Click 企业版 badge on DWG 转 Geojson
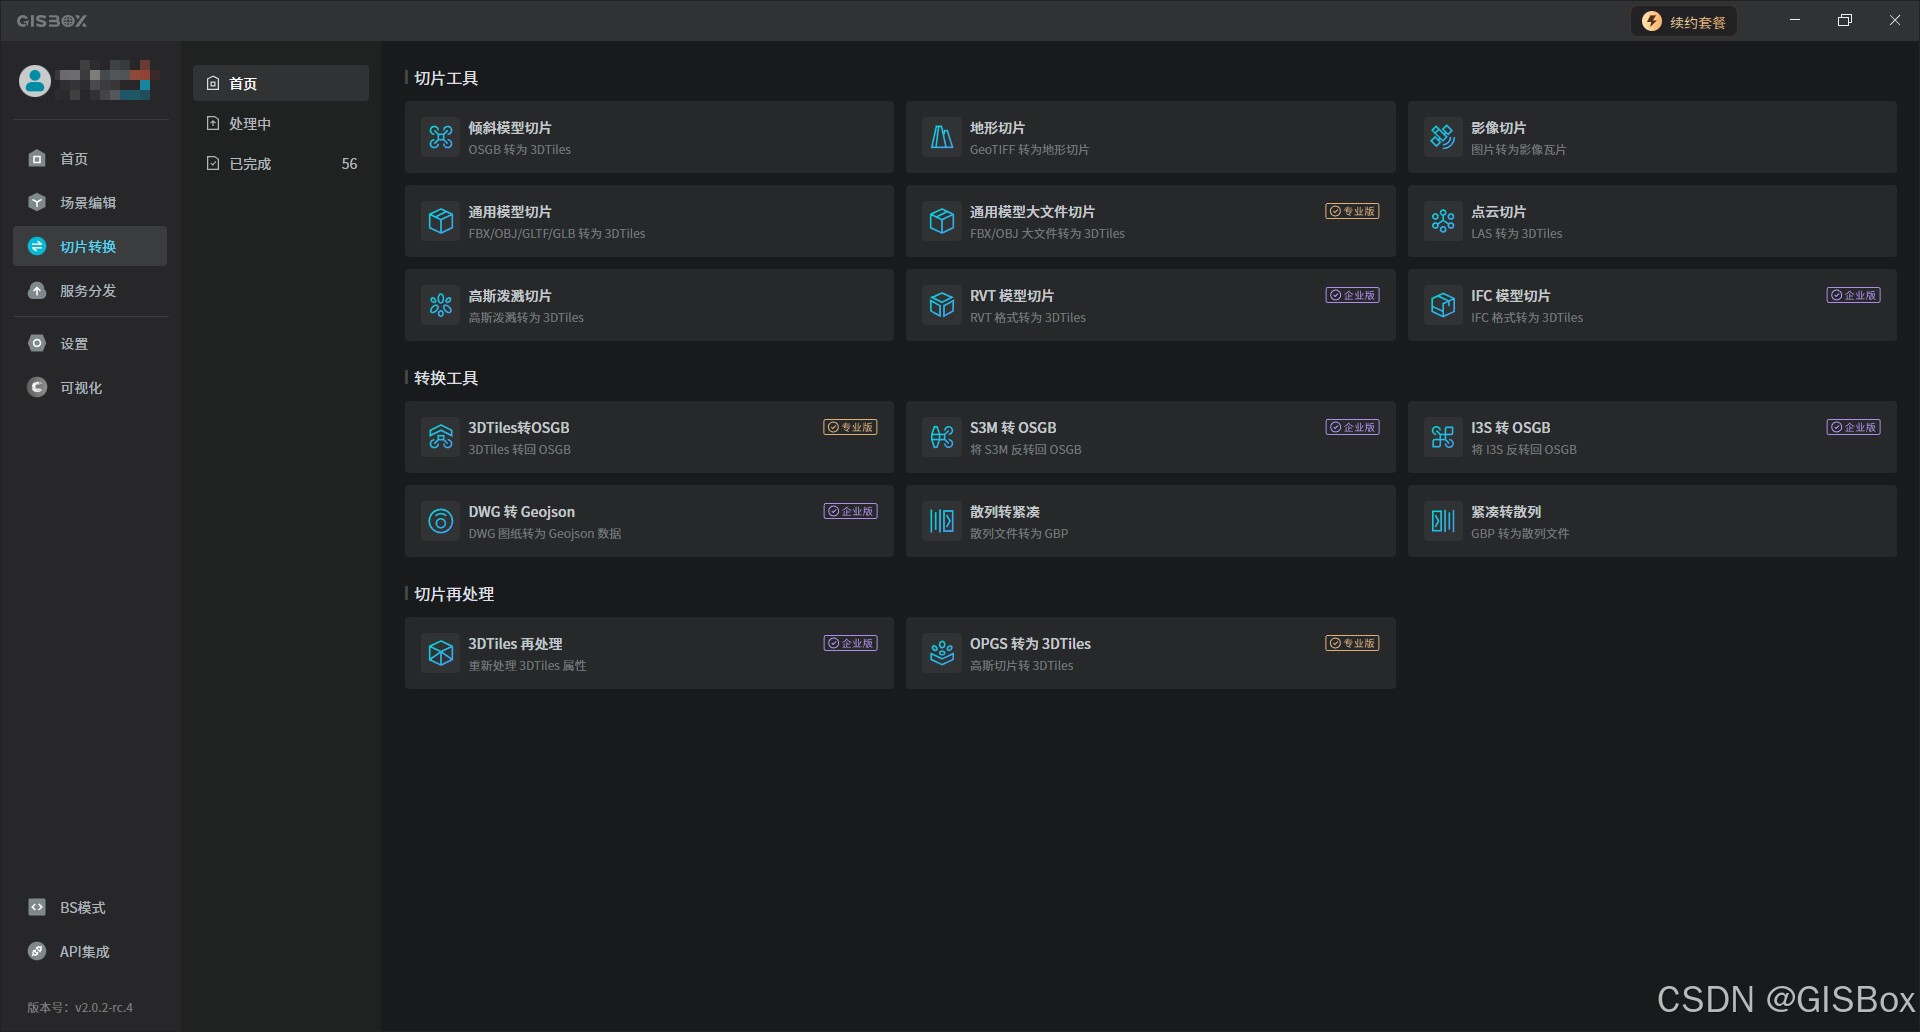This screenshot has height=1032, width=1920. click(850, 511)
